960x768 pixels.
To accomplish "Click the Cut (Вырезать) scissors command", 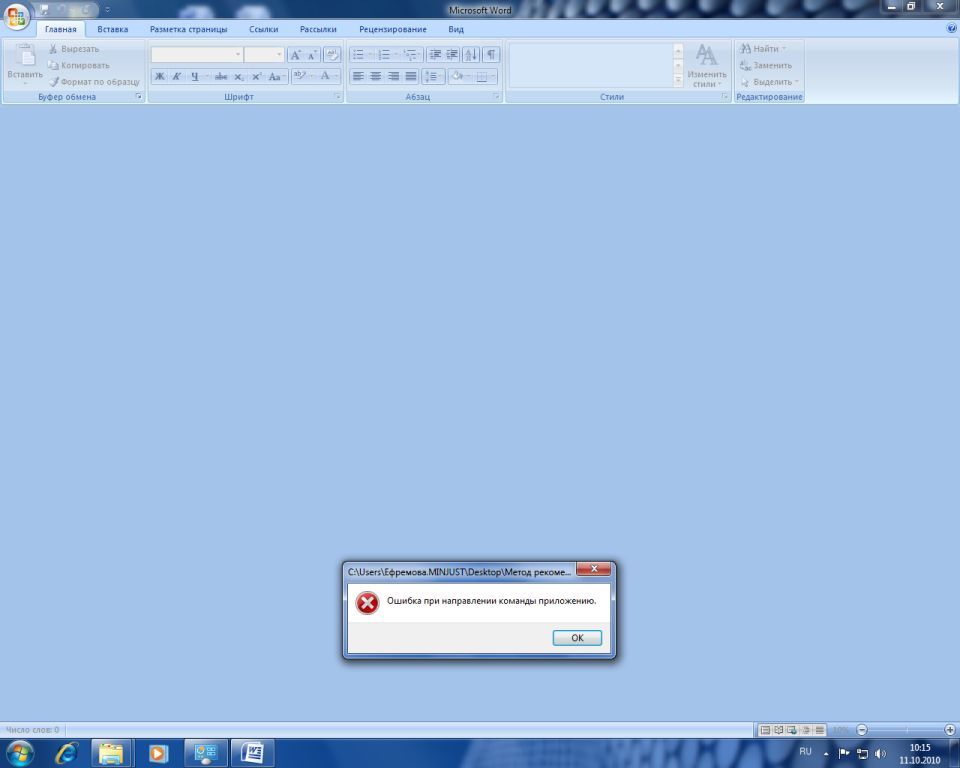I will 73,48.
